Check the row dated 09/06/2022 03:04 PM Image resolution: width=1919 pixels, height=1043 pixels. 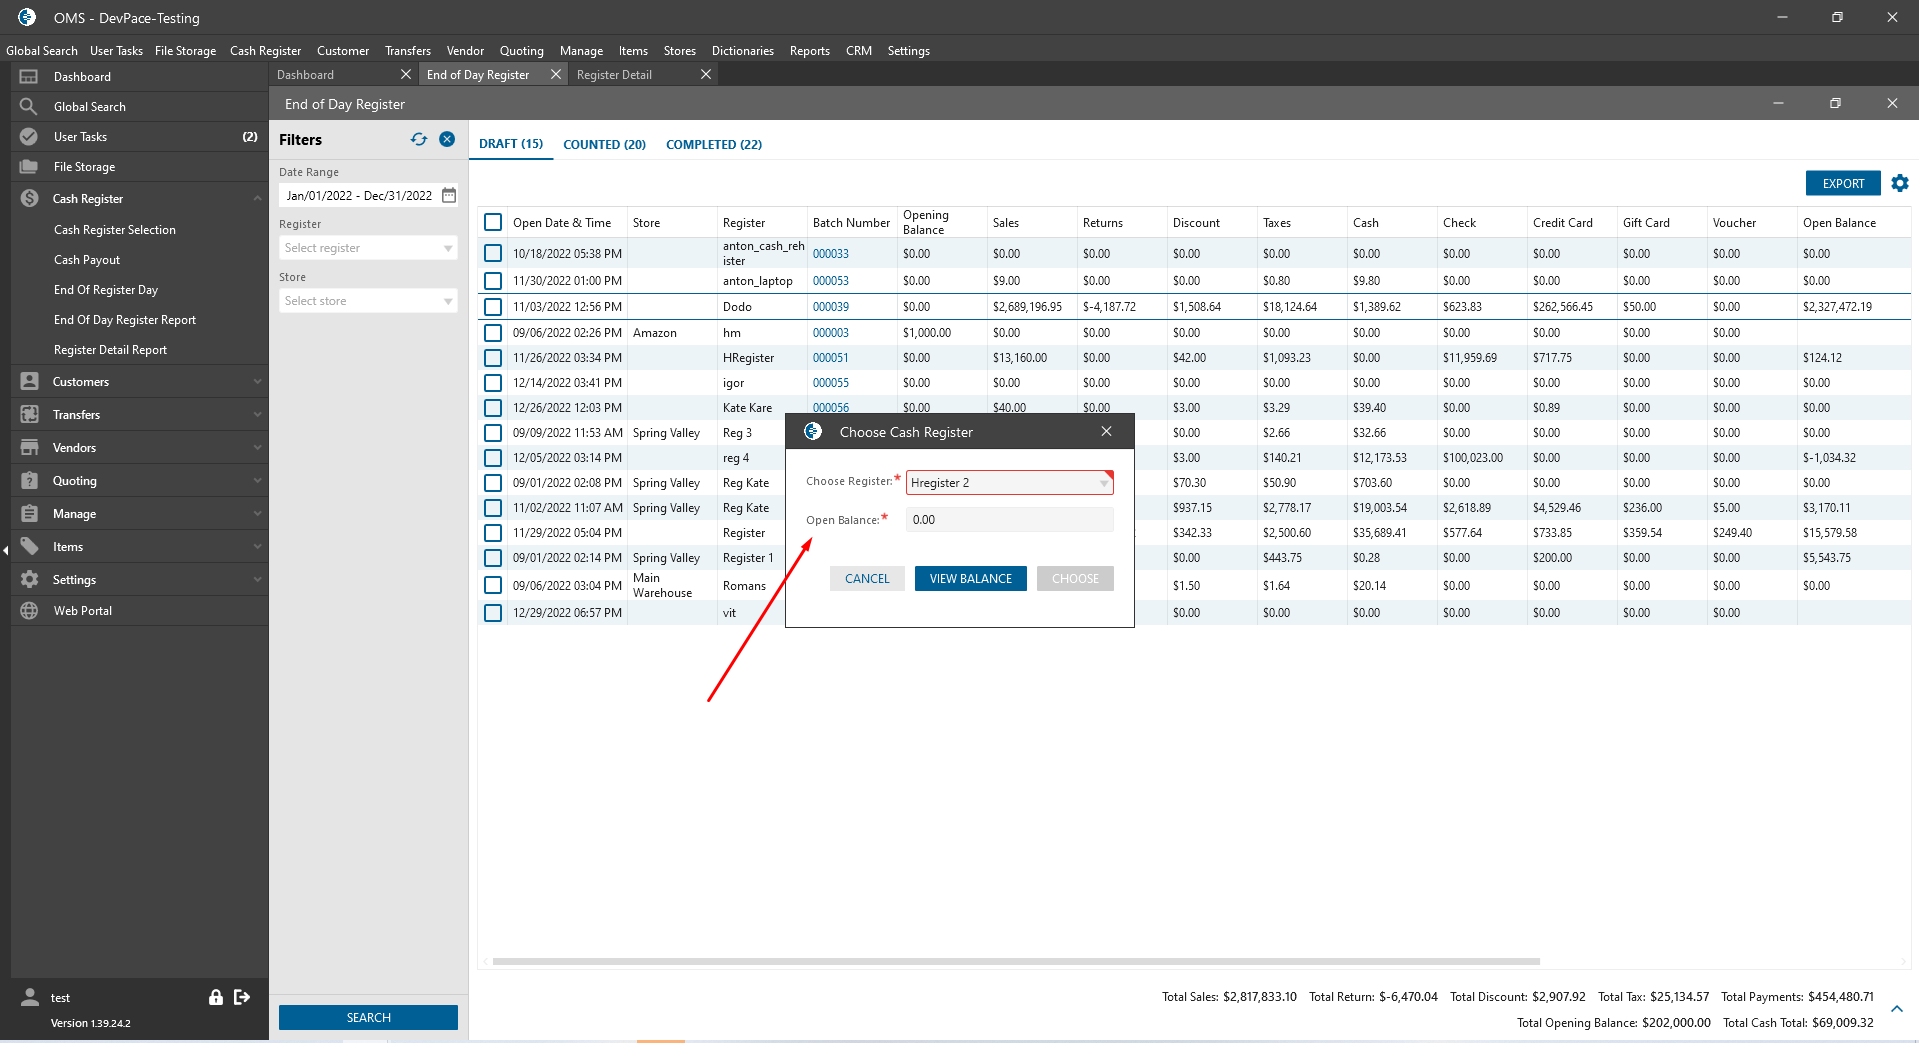[x=493, y=586]
